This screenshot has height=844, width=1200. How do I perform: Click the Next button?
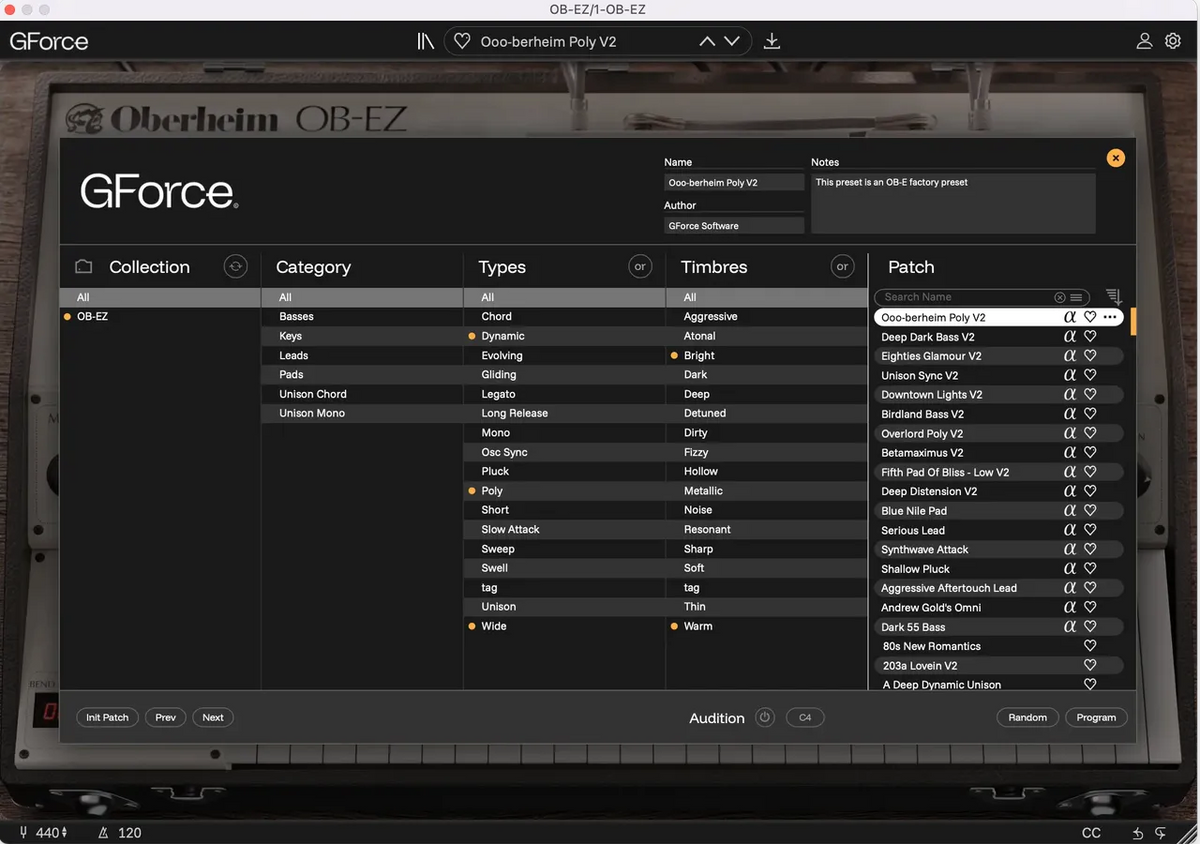(213, 717)
